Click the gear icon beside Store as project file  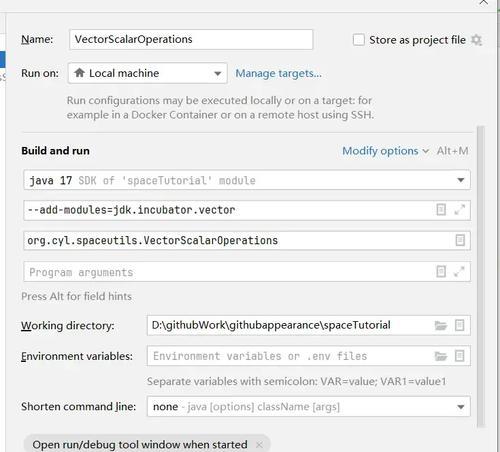tap(476, 40)
